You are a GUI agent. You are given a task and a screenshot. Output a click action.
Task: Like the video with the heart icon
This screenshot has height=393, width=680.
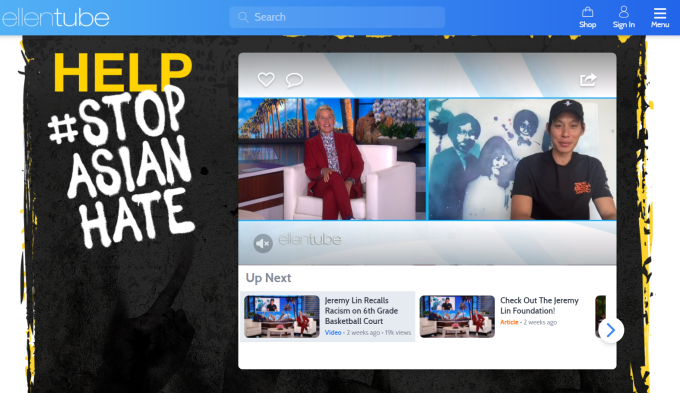pos(266,79)
